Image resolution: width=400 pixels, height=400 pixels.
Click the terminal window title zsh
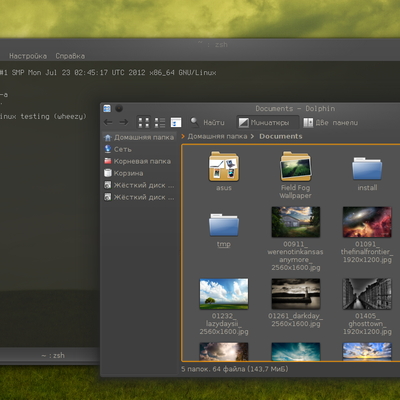(213, 44)
